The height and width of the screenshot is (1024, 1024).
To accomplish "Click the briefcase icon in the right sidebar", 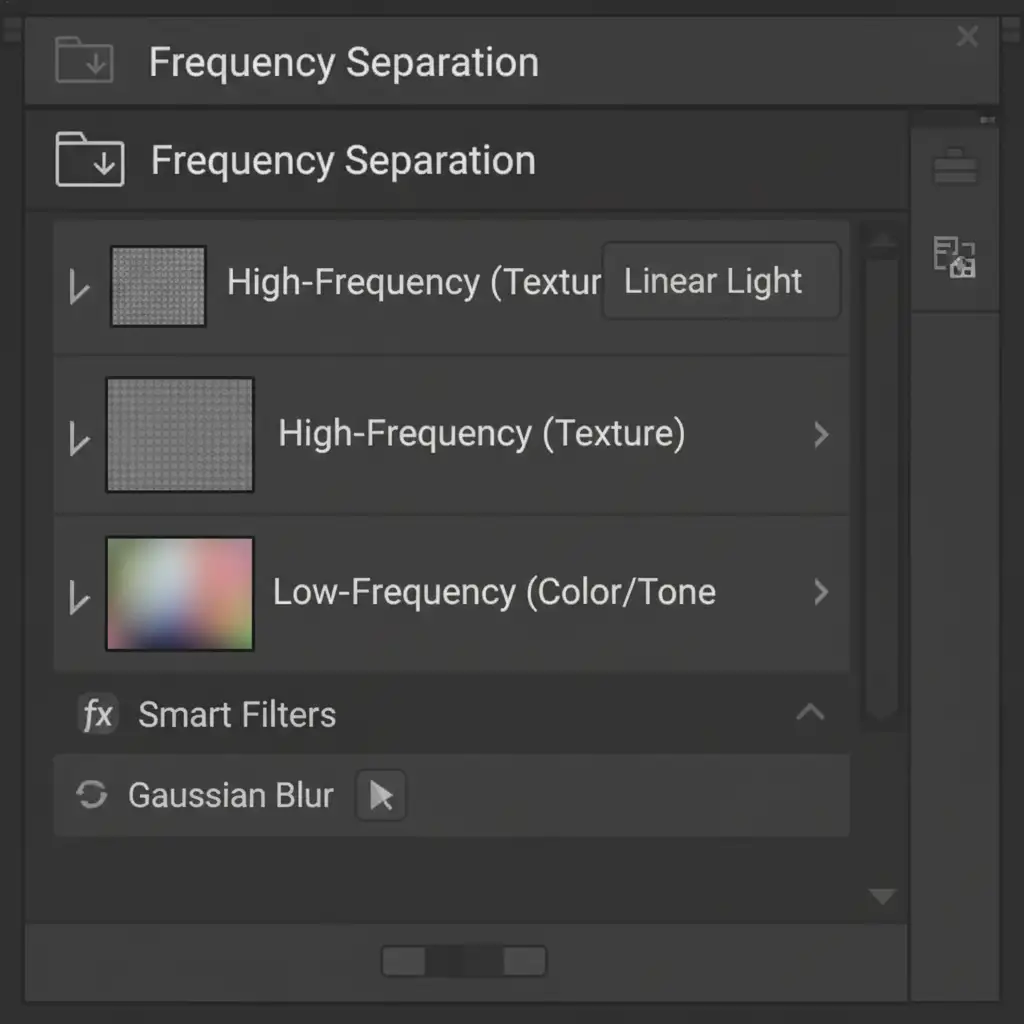I will [955, 166].
